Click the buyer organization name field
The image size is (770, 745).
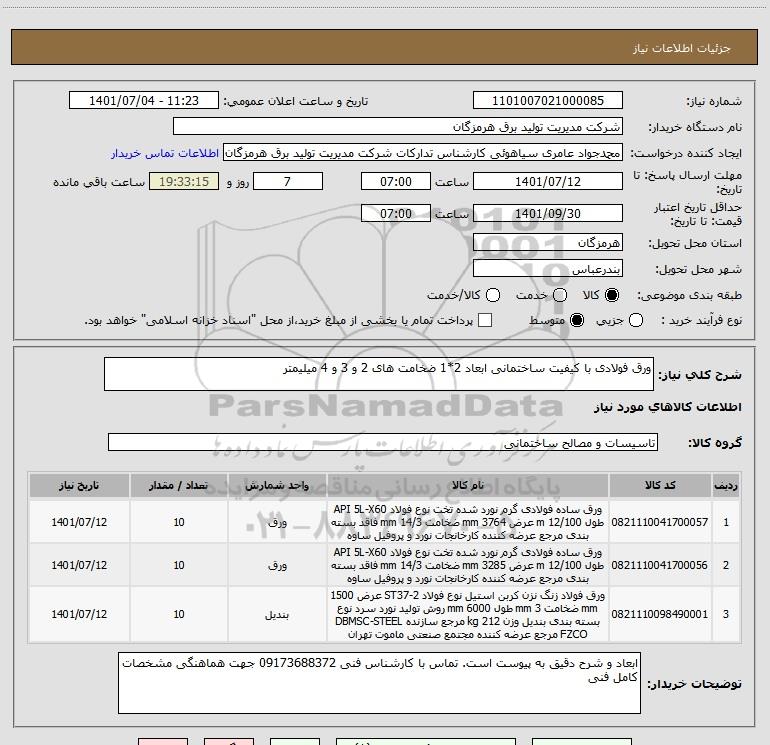[x=398, y=127]
